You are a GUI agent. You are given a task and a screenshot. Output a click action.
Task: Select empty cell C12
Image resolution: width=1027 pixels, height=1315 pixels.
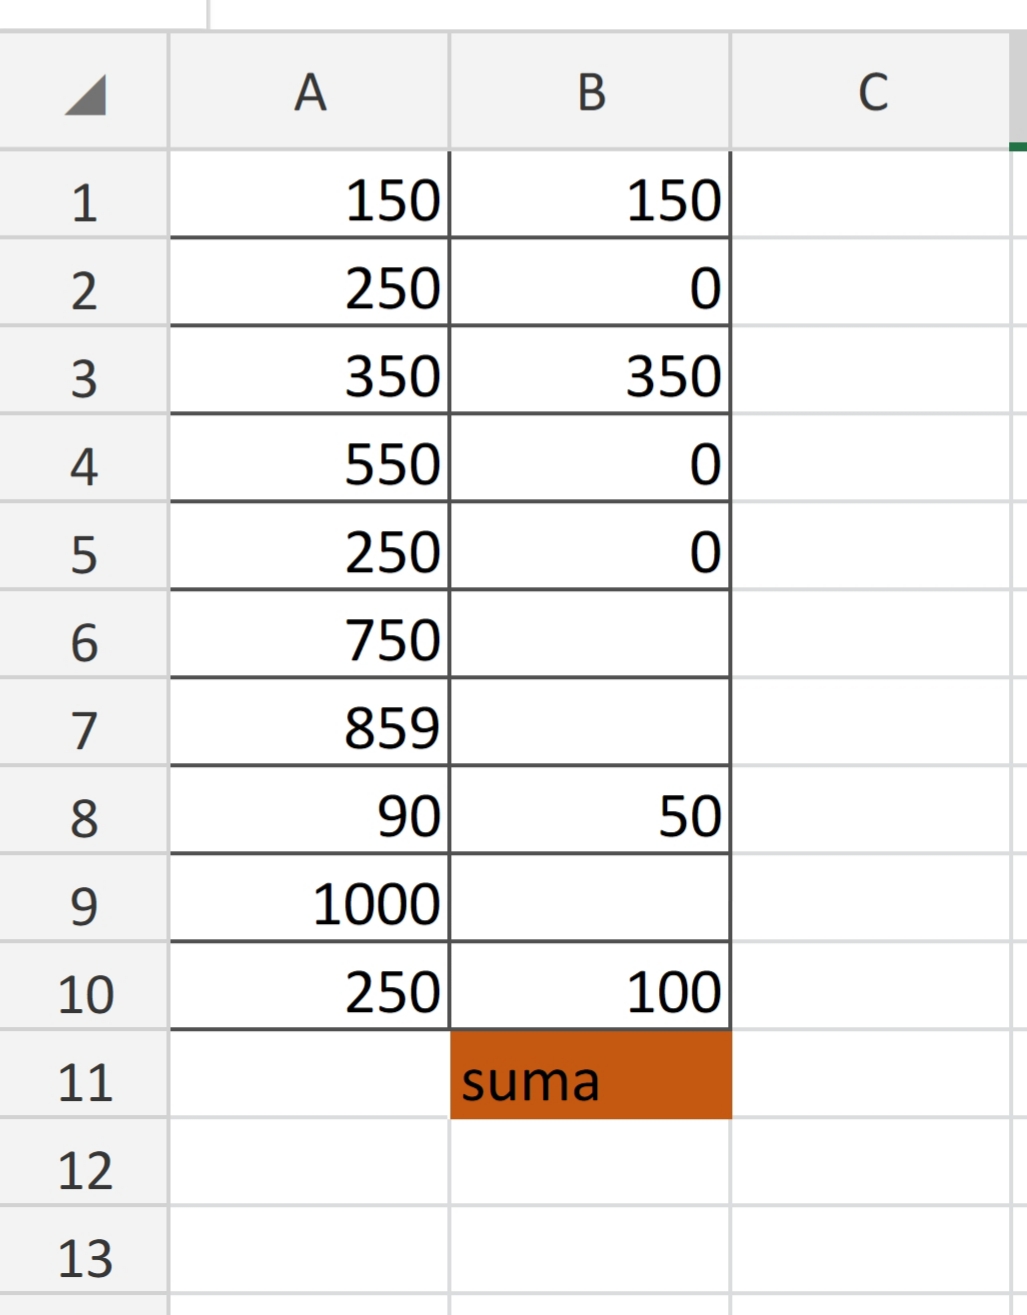[x=872, y=1162]
